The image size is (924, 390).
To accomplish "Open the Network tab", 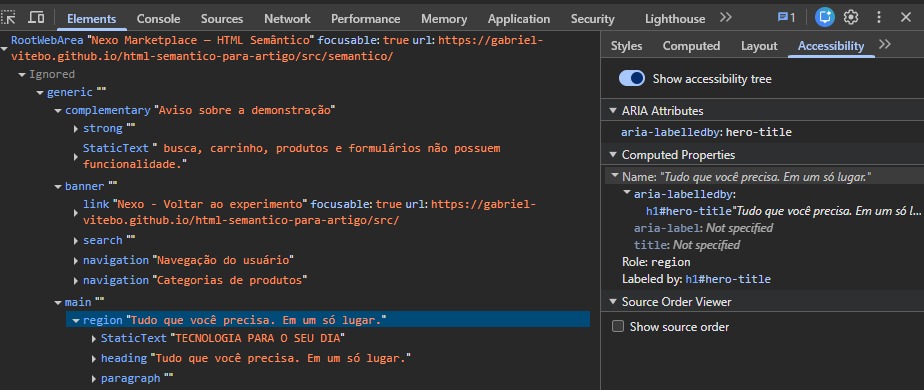I will (287, 19).
